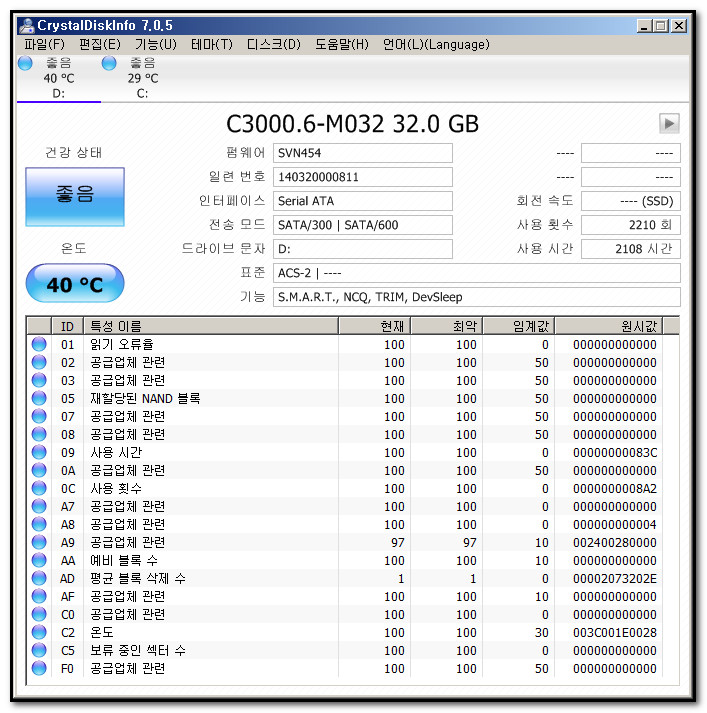
Task: Select the C: drive tab at 29 °C
Action: click(x=143, y=78)
